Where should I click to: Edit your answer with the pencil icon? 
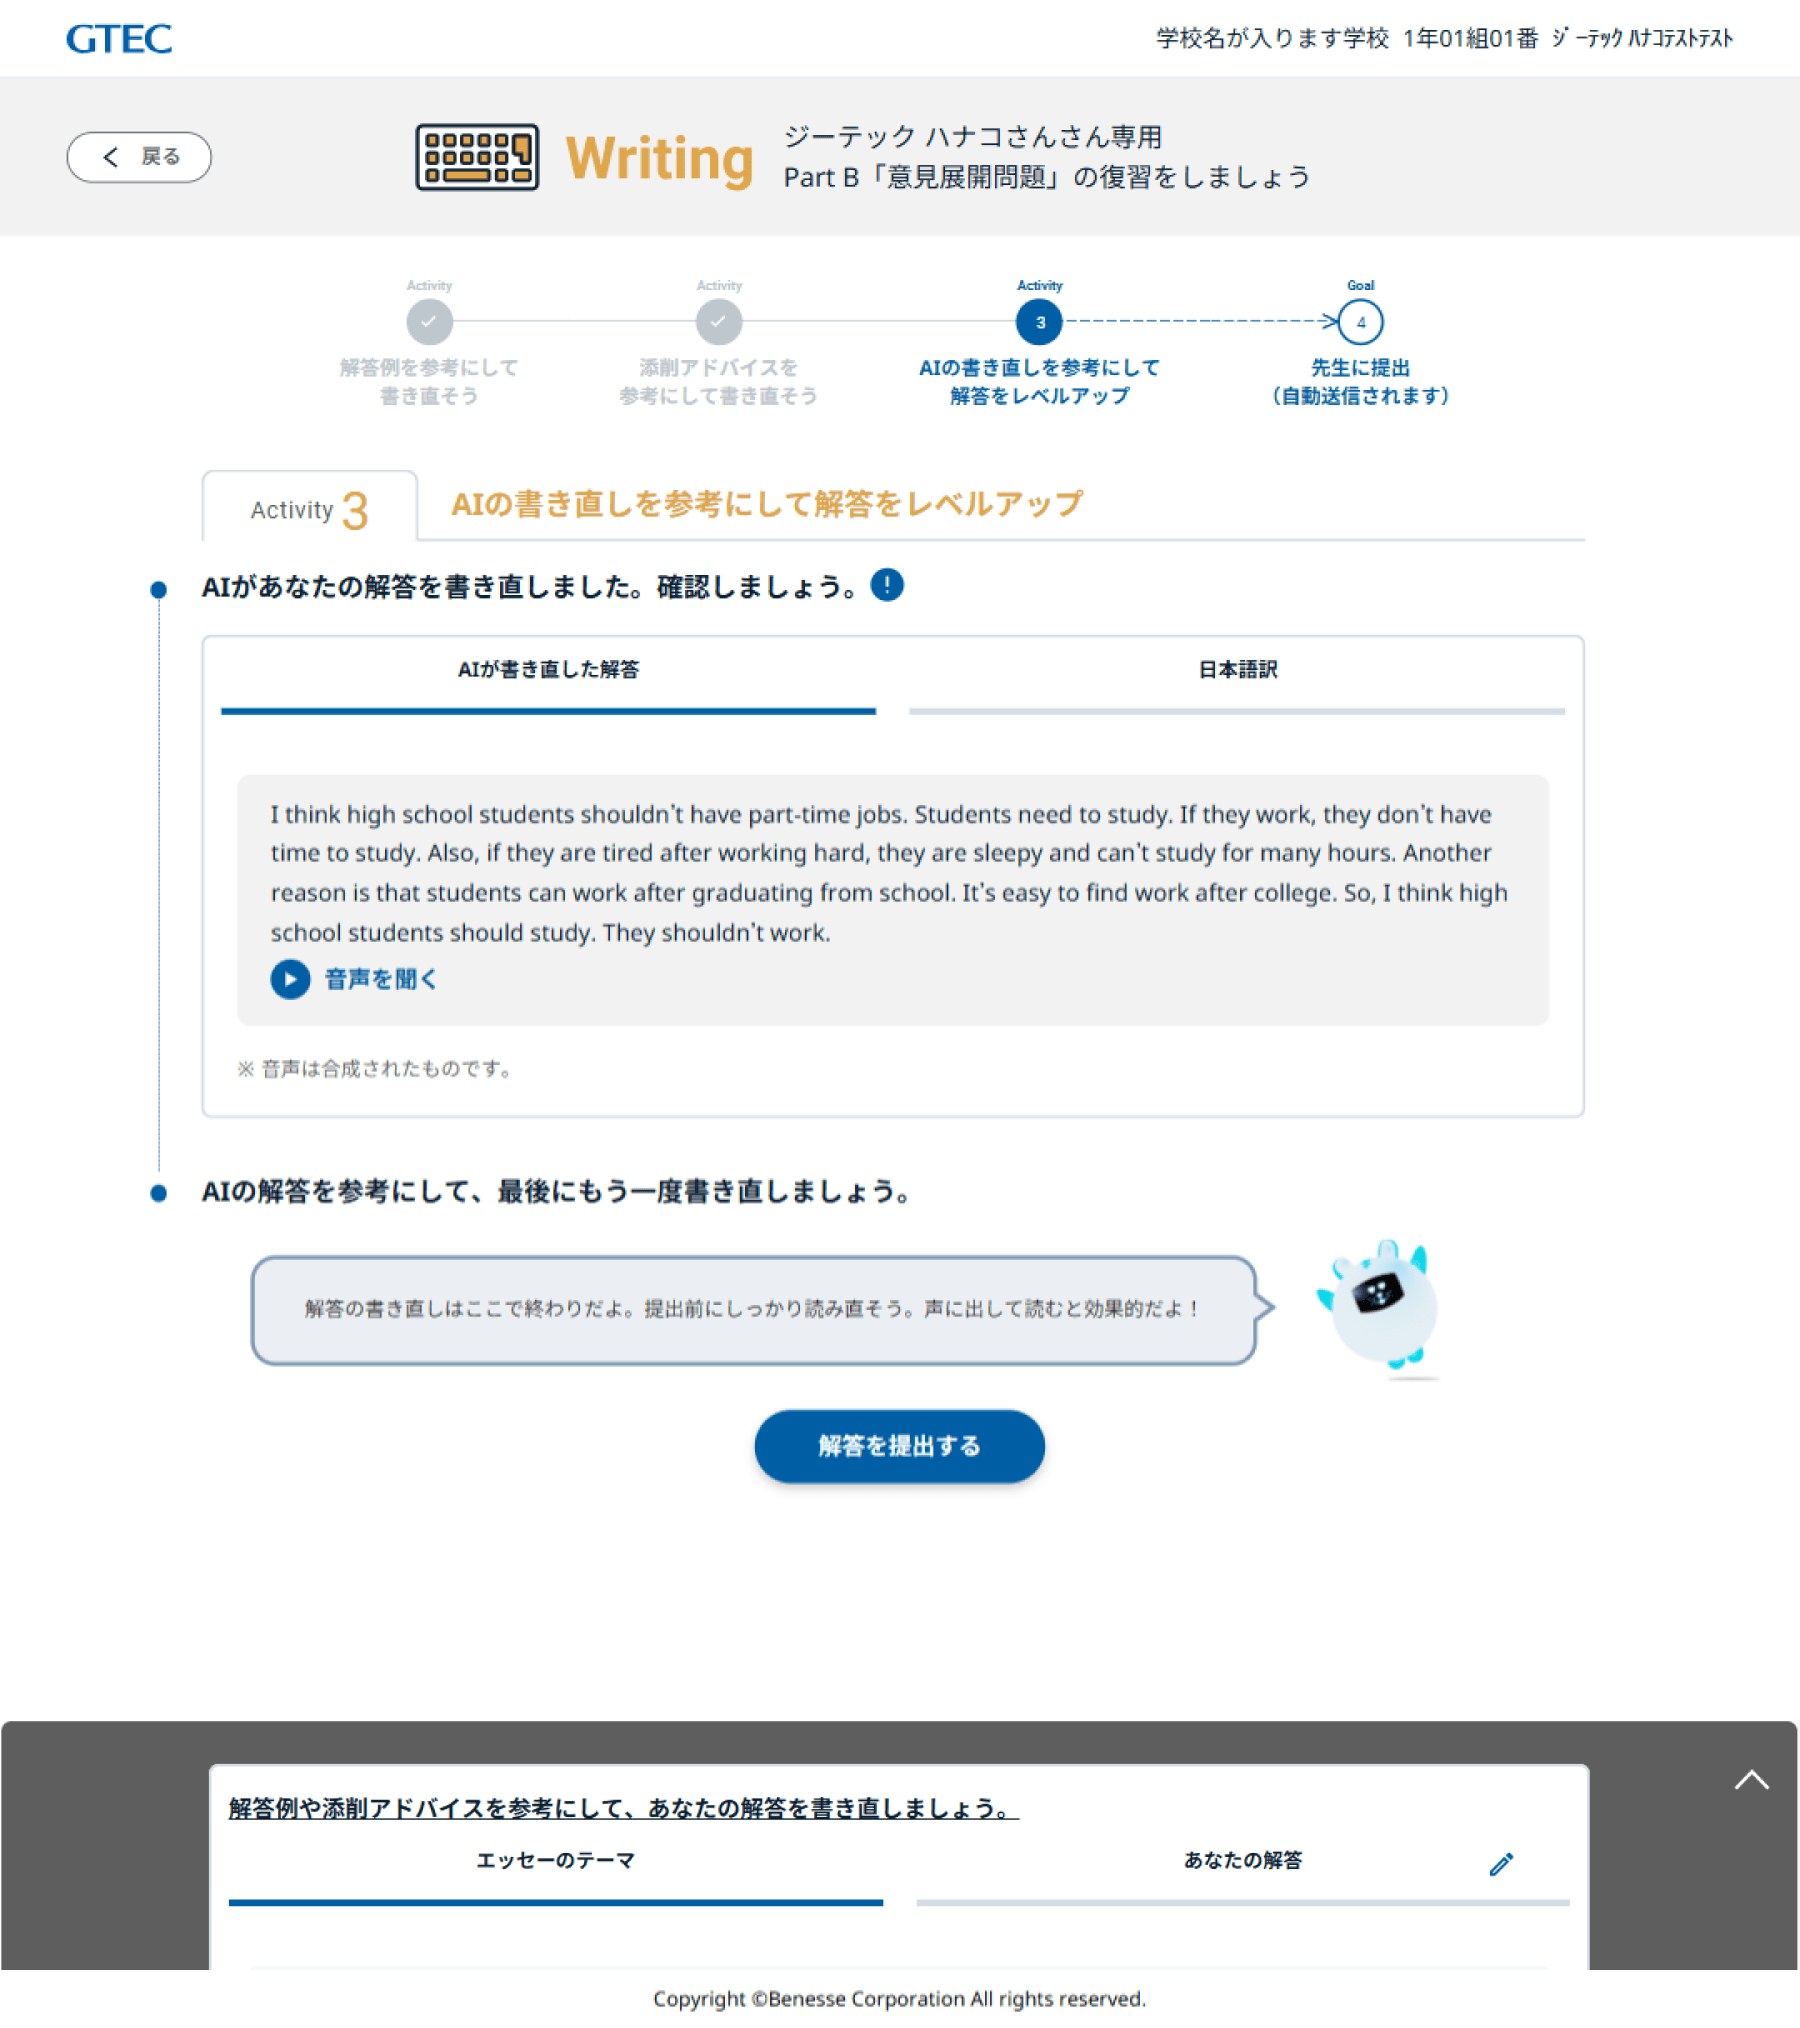click(x=1501, y=1863)
